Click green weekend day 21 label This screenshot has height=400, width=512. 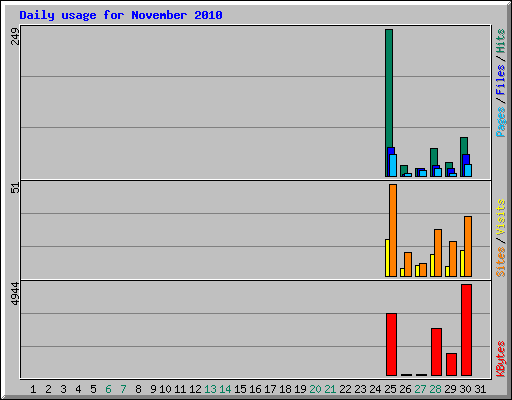(330, 389)
